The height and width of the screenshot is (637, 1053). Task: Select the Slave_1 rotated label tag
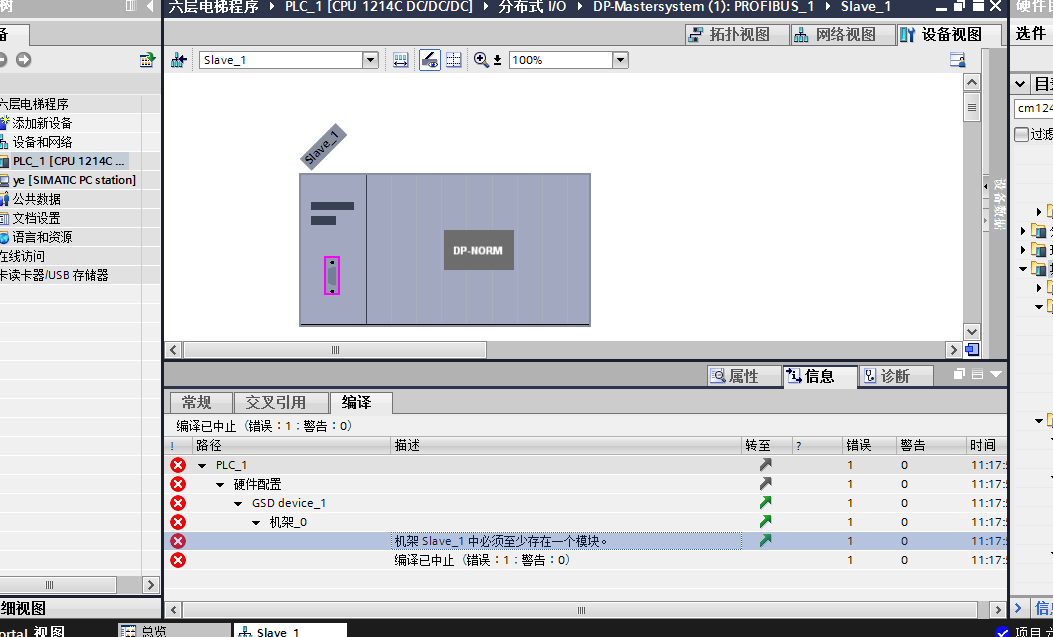[323, 146]
